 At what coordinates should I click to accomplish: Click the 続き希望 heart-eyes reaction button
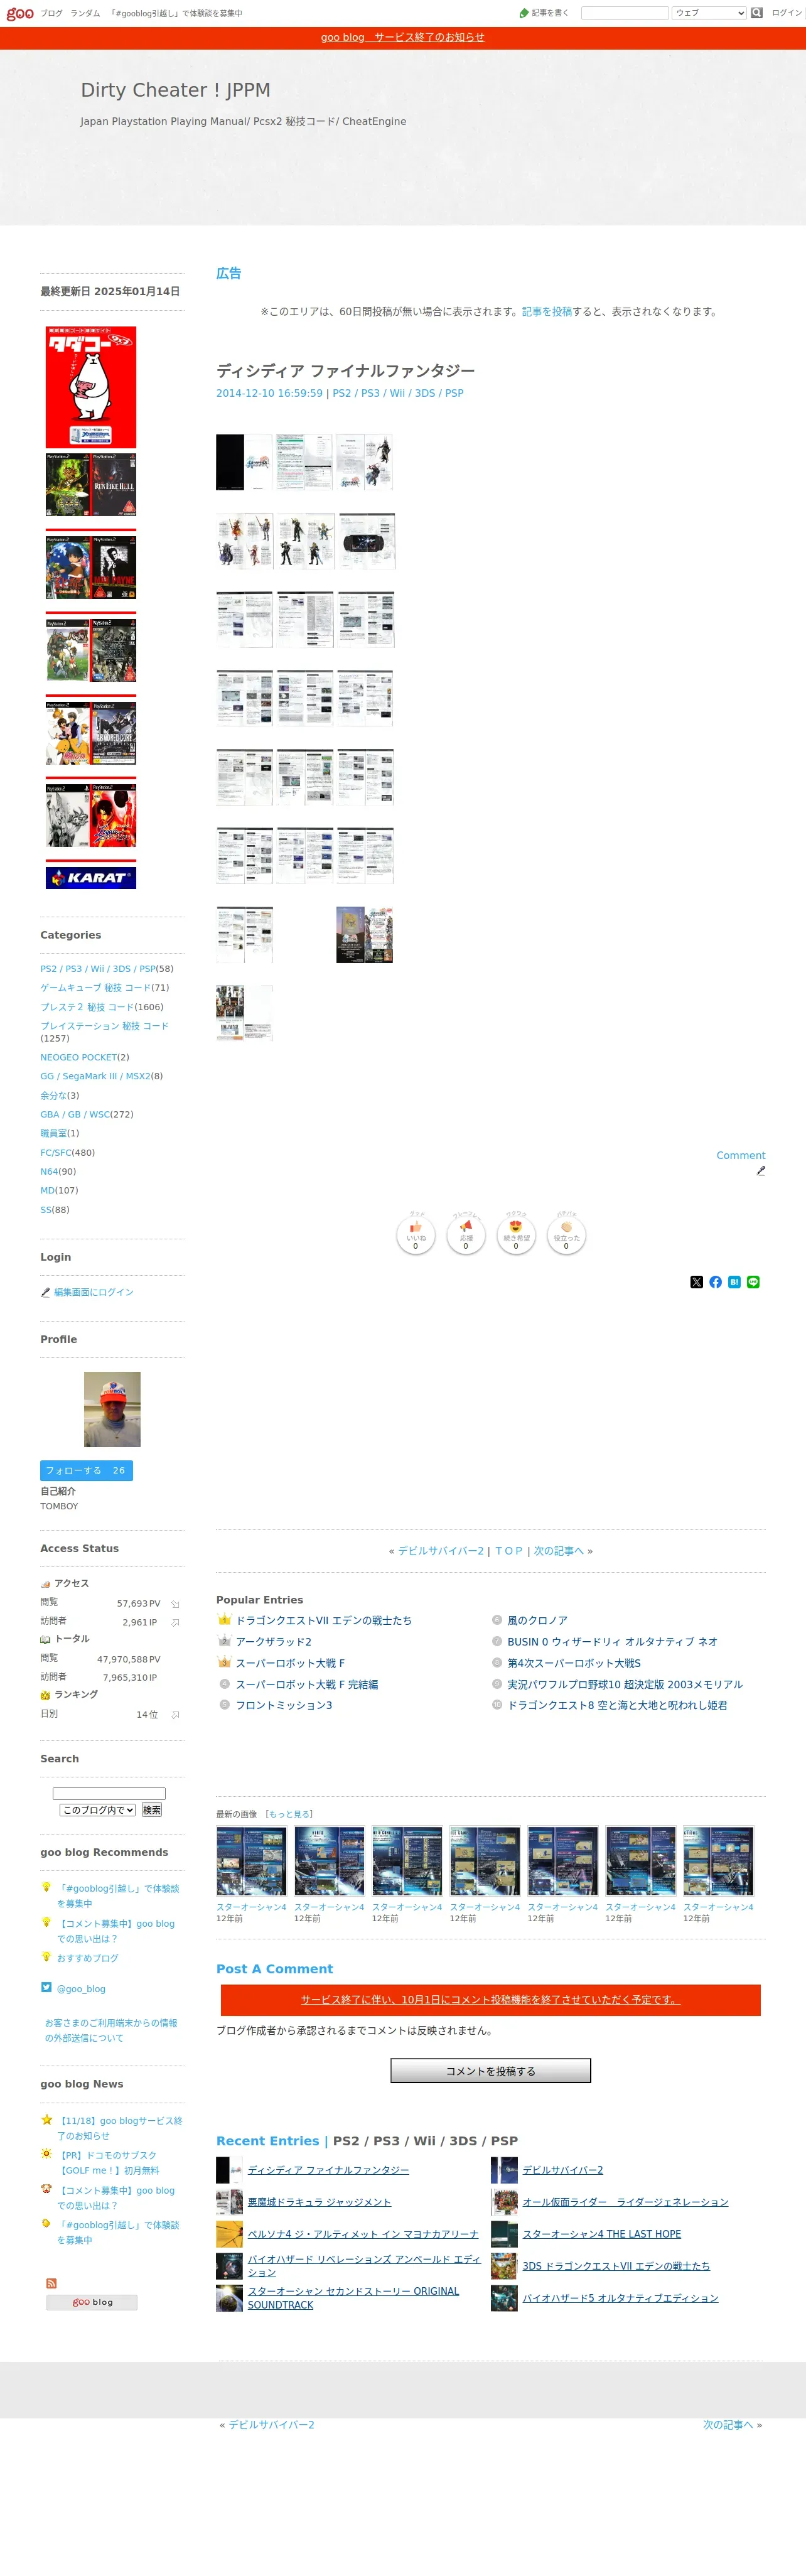516,1235
